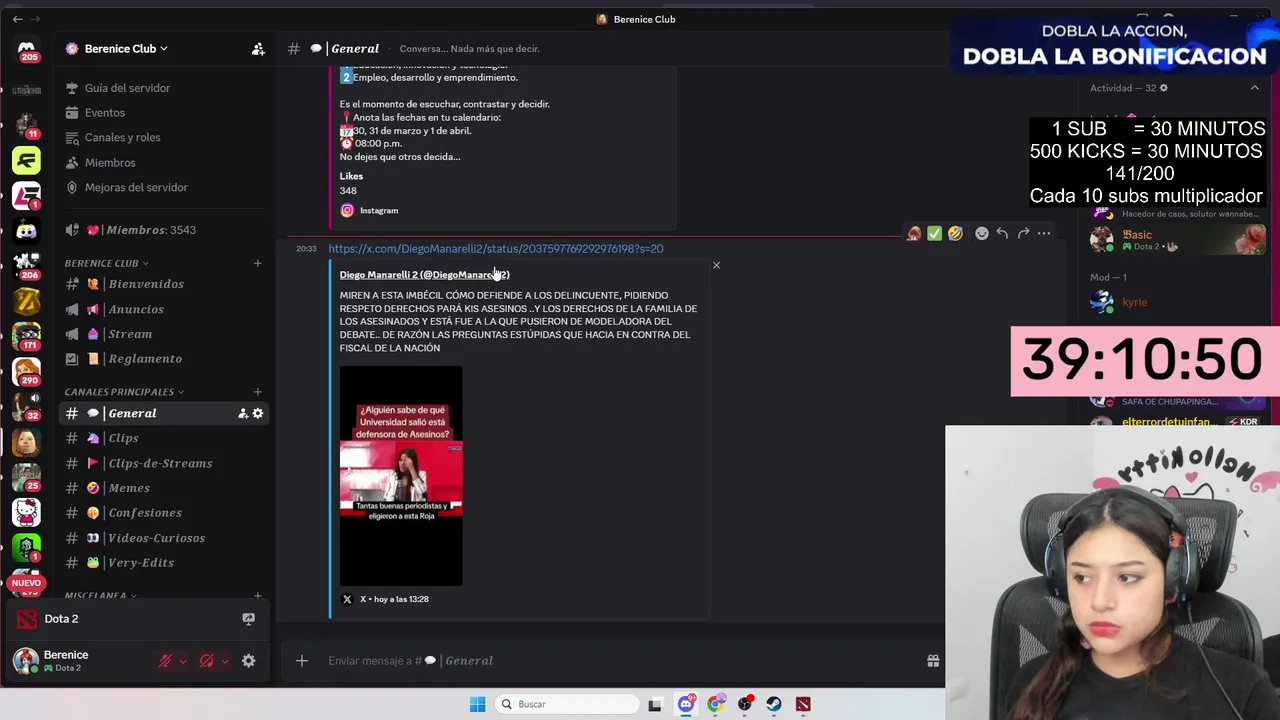This screenshot has width=1280, height=720.
Task: Open the add reaction smiley picker
Action: point(982,233)
